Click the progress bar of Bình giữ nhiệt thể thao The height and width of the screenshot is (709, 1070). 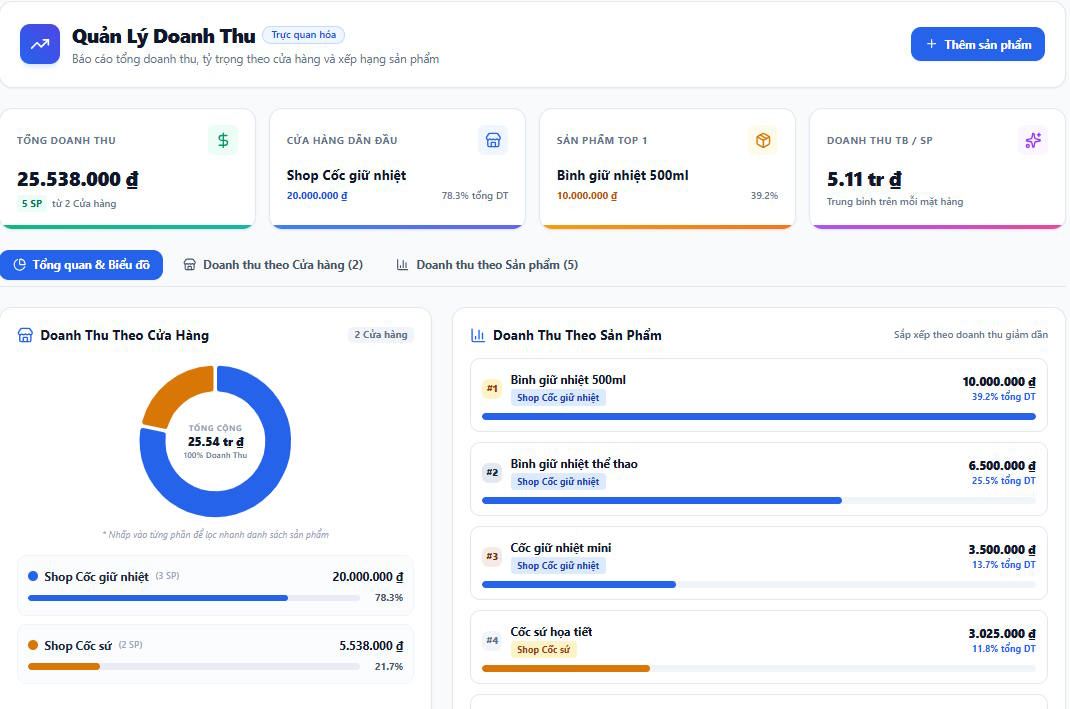[x=759, y=500]
